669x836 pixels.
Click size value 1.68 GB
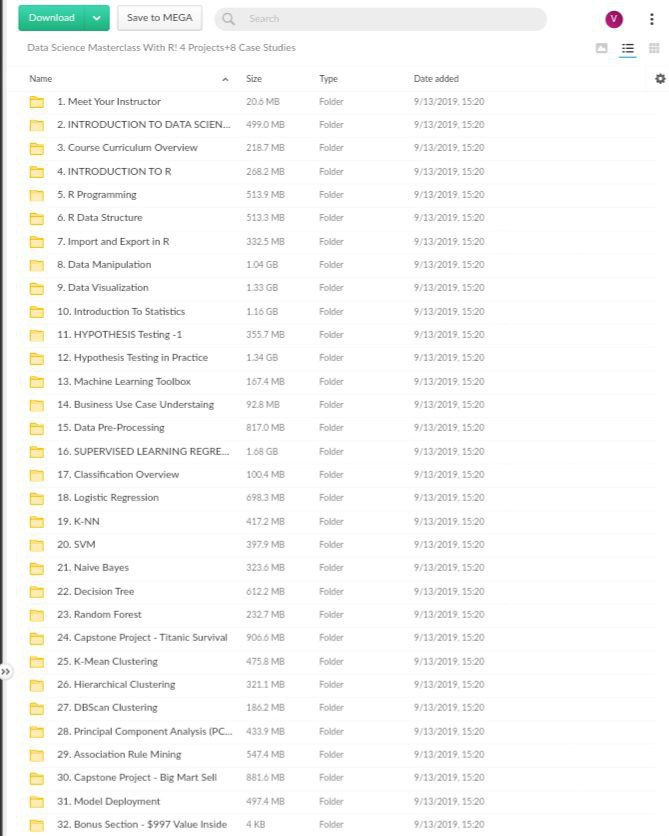click(x=262, y=452)
